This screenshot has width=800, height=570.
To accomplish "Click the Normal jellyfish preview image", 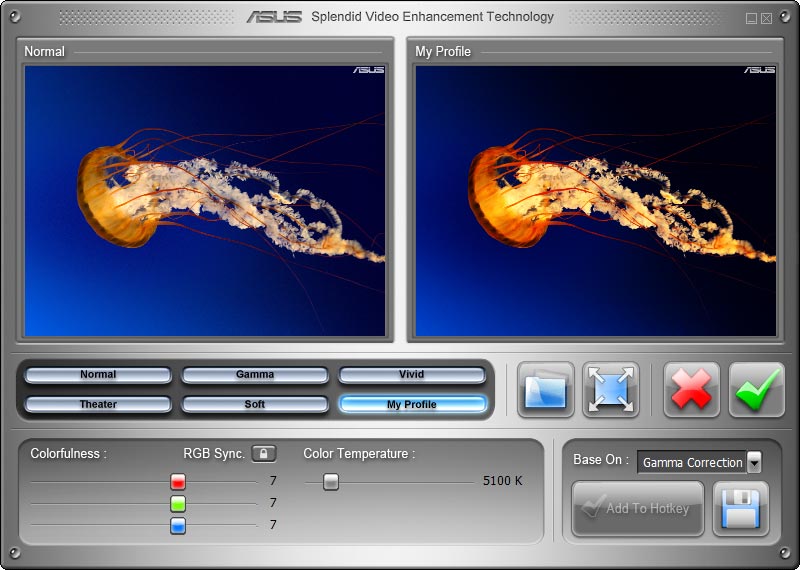I will 205,201.
